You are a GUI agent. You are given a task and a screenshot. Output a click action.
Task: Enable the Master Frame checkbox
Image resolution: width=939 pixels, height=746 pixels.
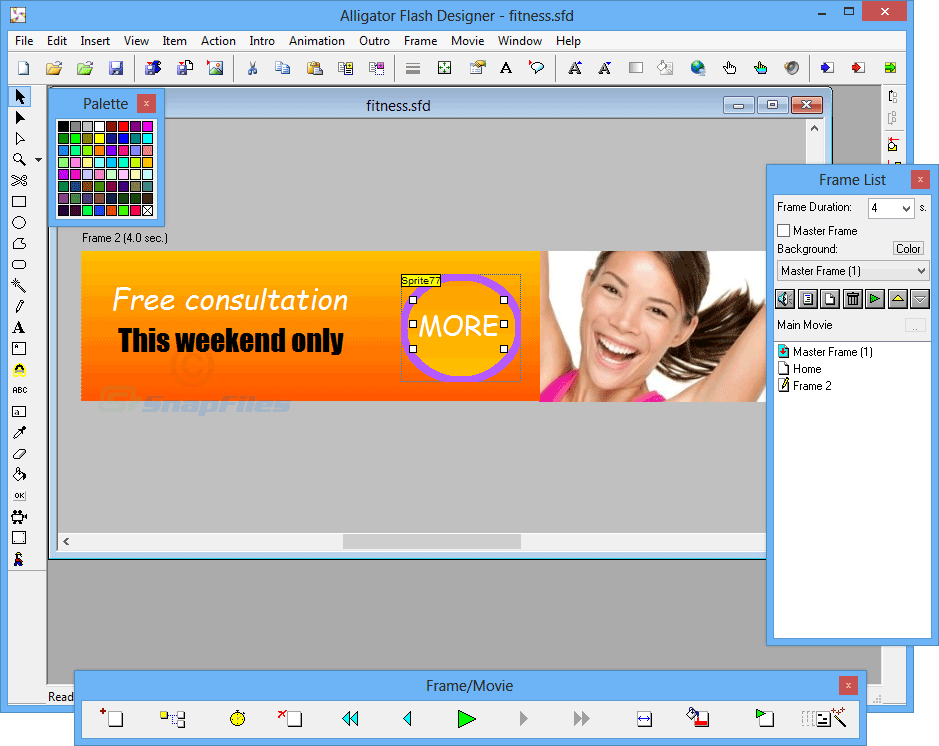point(784,230)
